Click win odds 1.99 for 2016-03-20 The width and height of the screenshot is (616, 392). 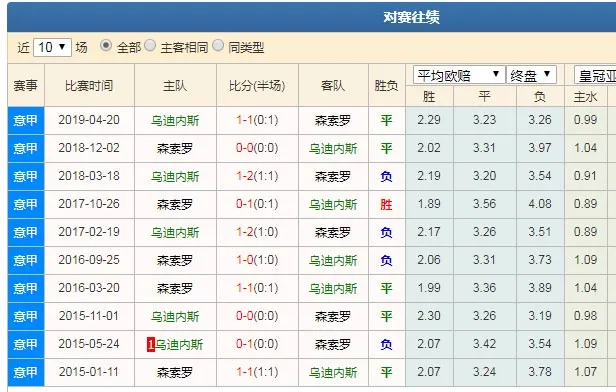pos(429,288)
